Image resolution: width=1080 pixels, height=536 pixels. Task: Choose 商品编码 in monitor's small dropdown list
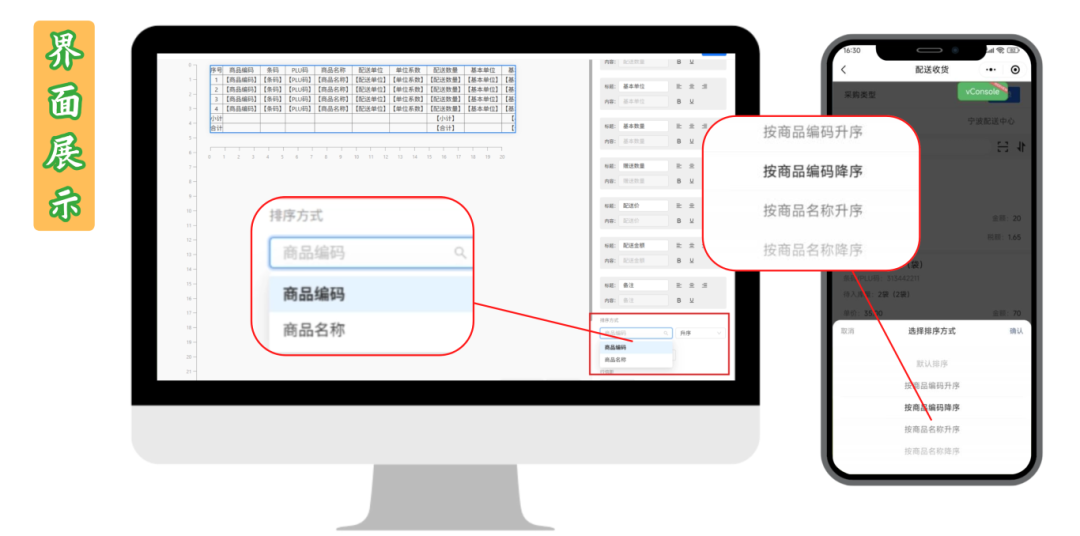coord(636,347)
